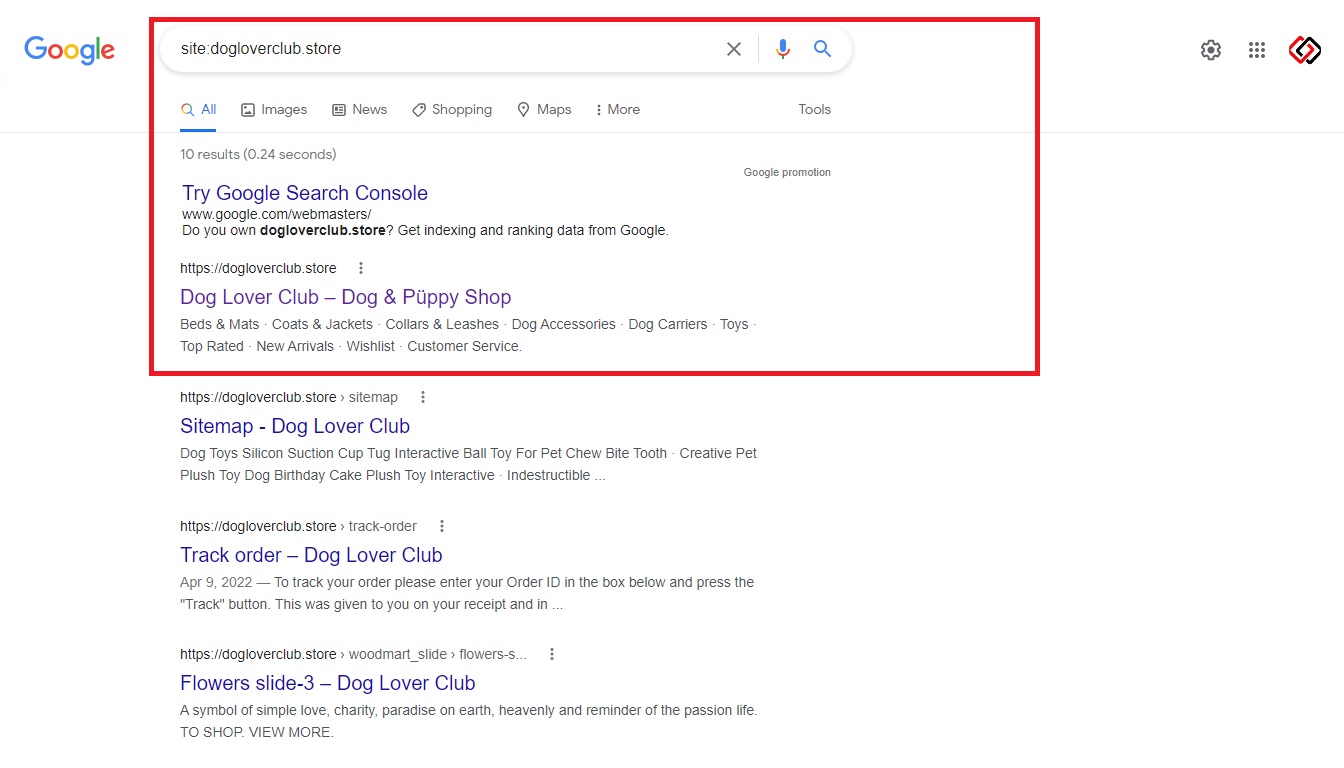The height and width of the screenshot is (768, 1344).
Task: Select the All tab
Action: (x=198, y=110)
